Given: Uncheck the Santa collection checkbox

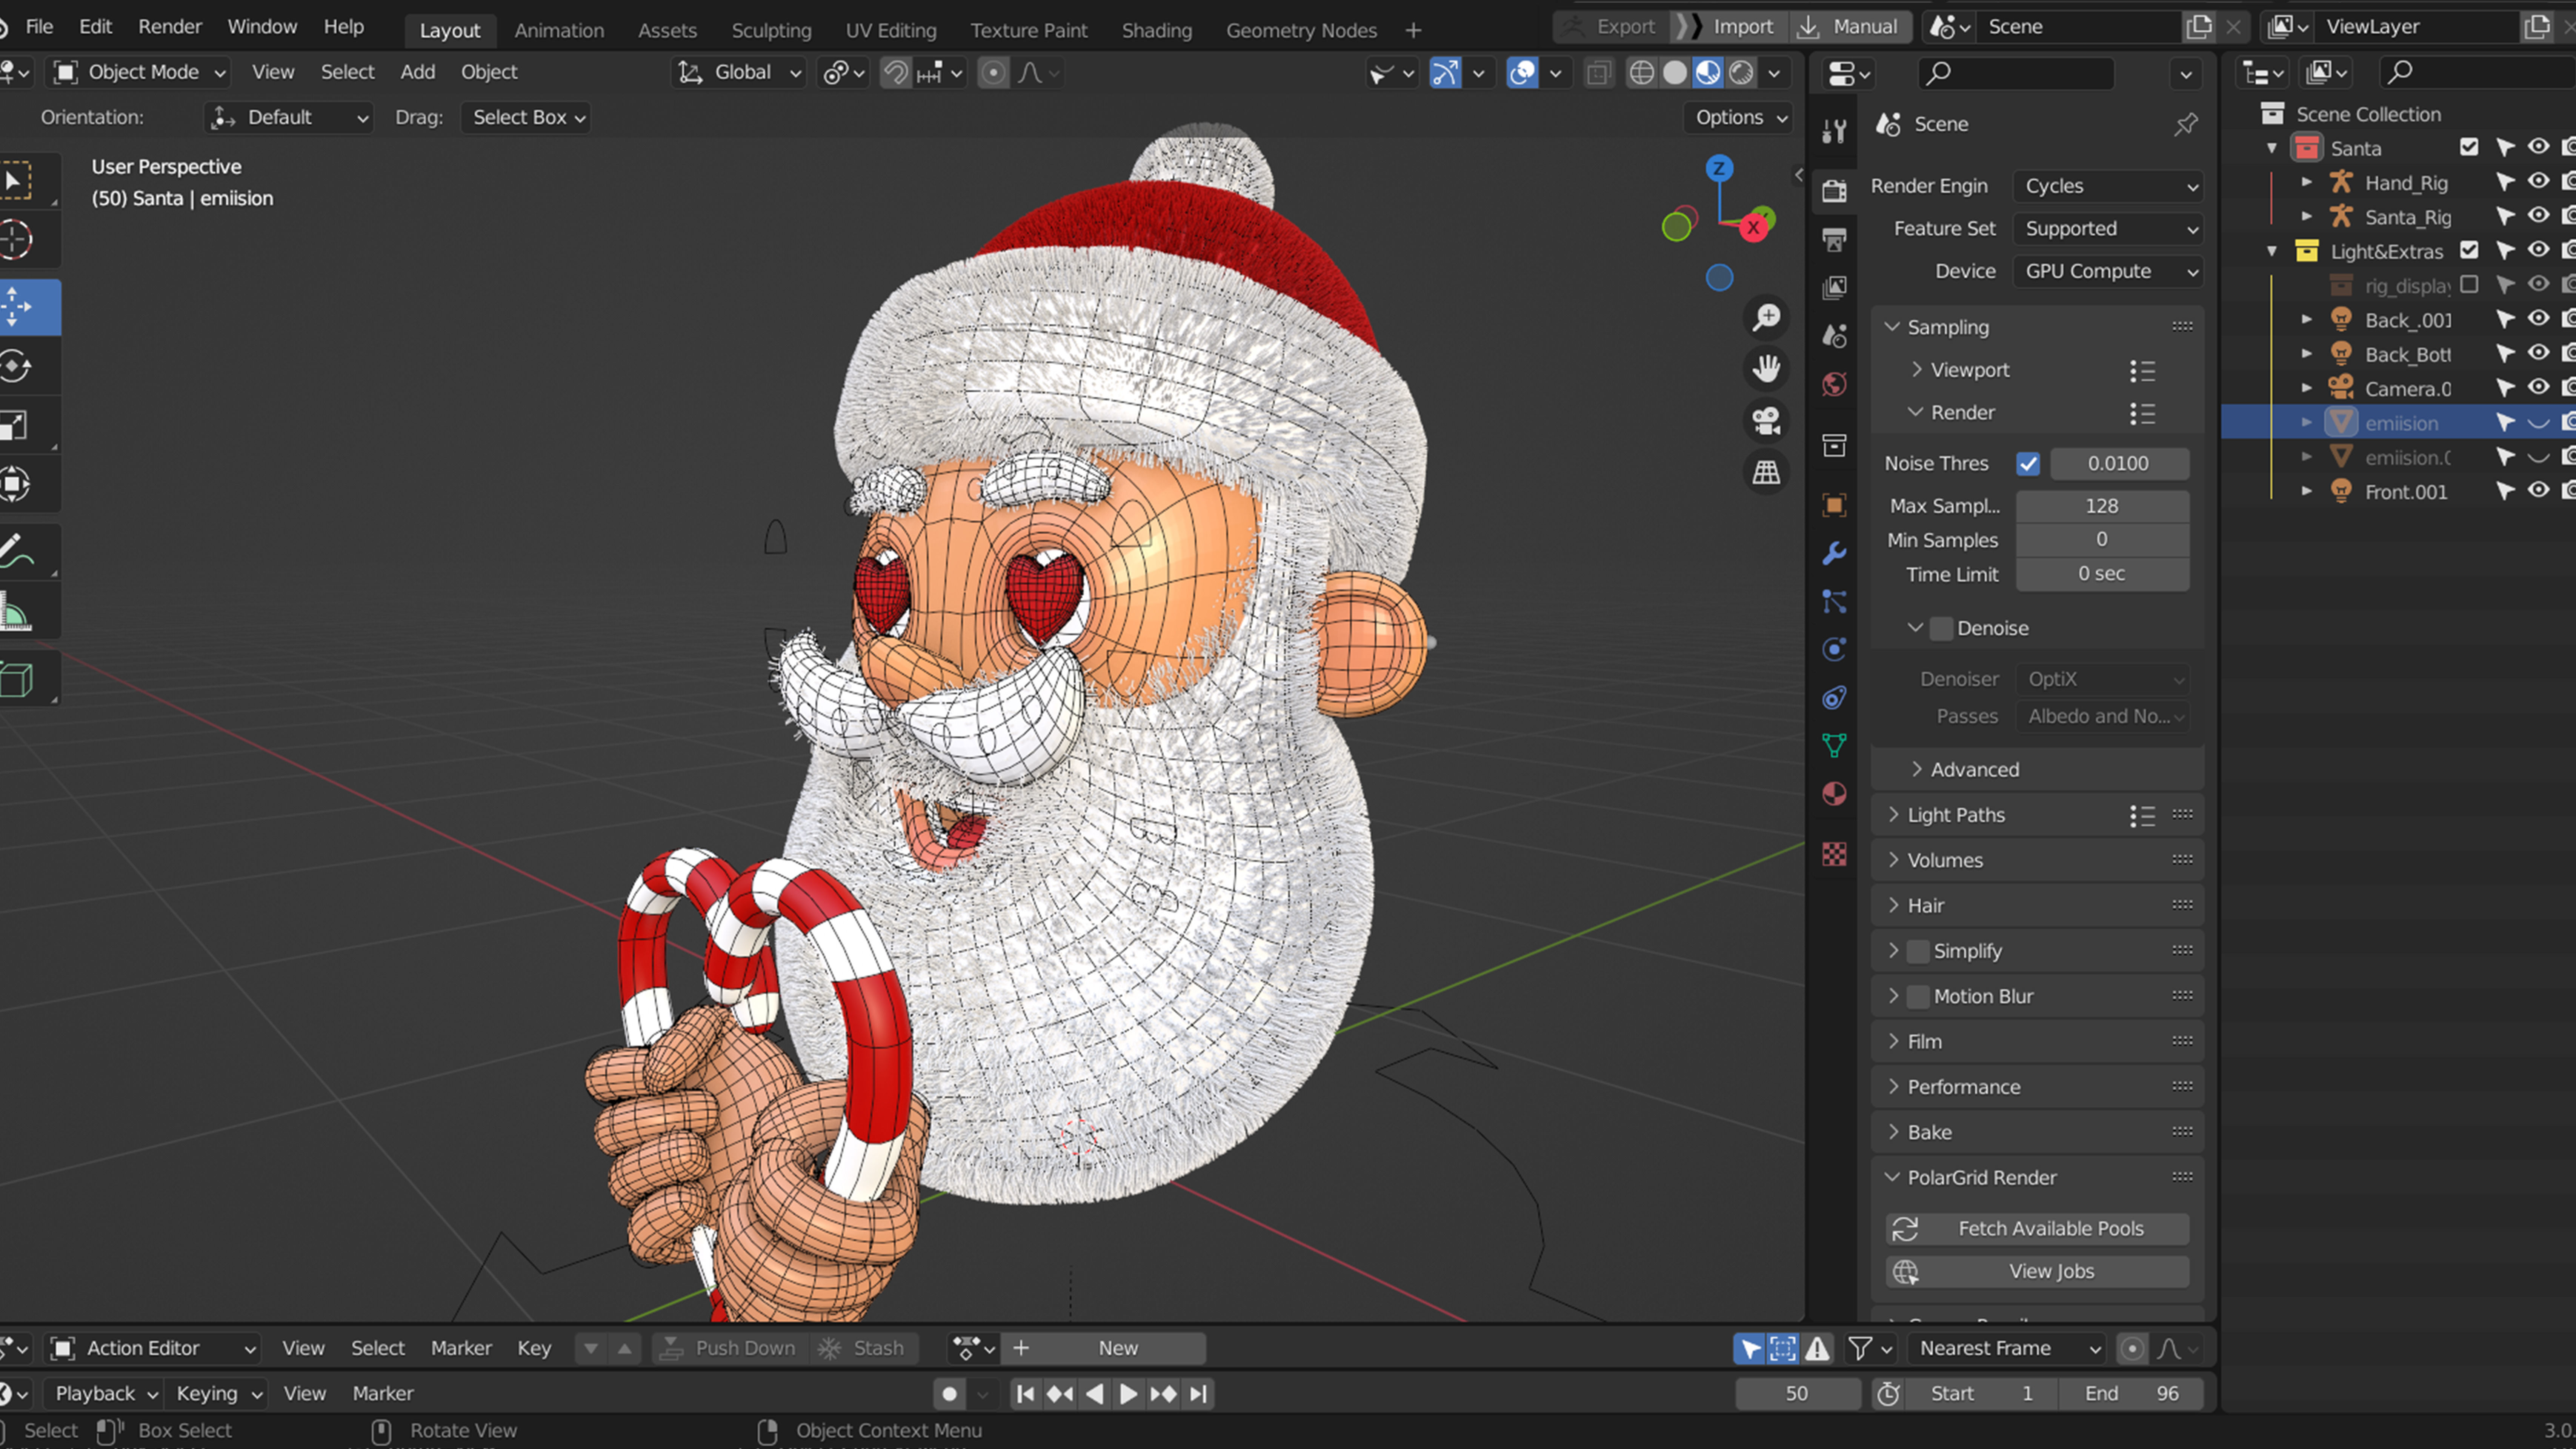Looking at the screenshot, I should [x=2469, y=148].
